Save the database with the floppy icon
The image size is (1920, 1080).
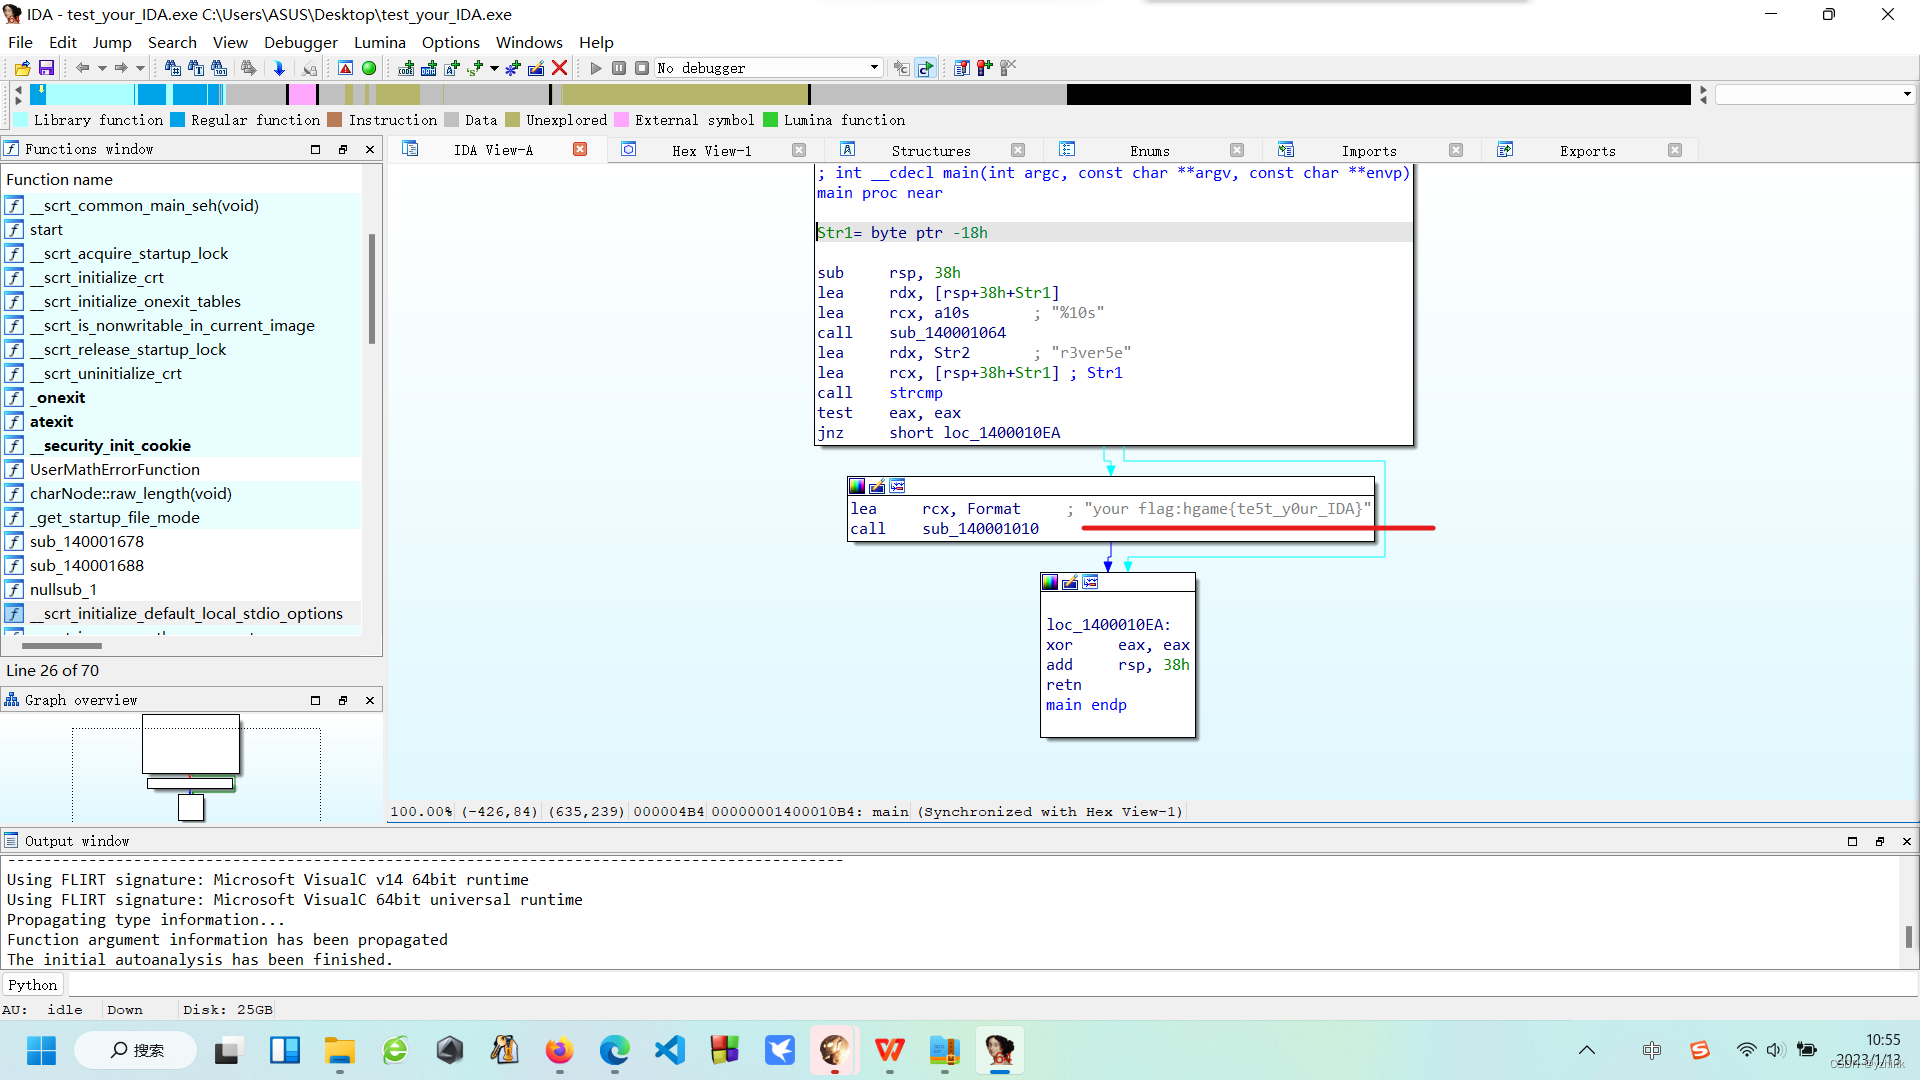point(46,68)
